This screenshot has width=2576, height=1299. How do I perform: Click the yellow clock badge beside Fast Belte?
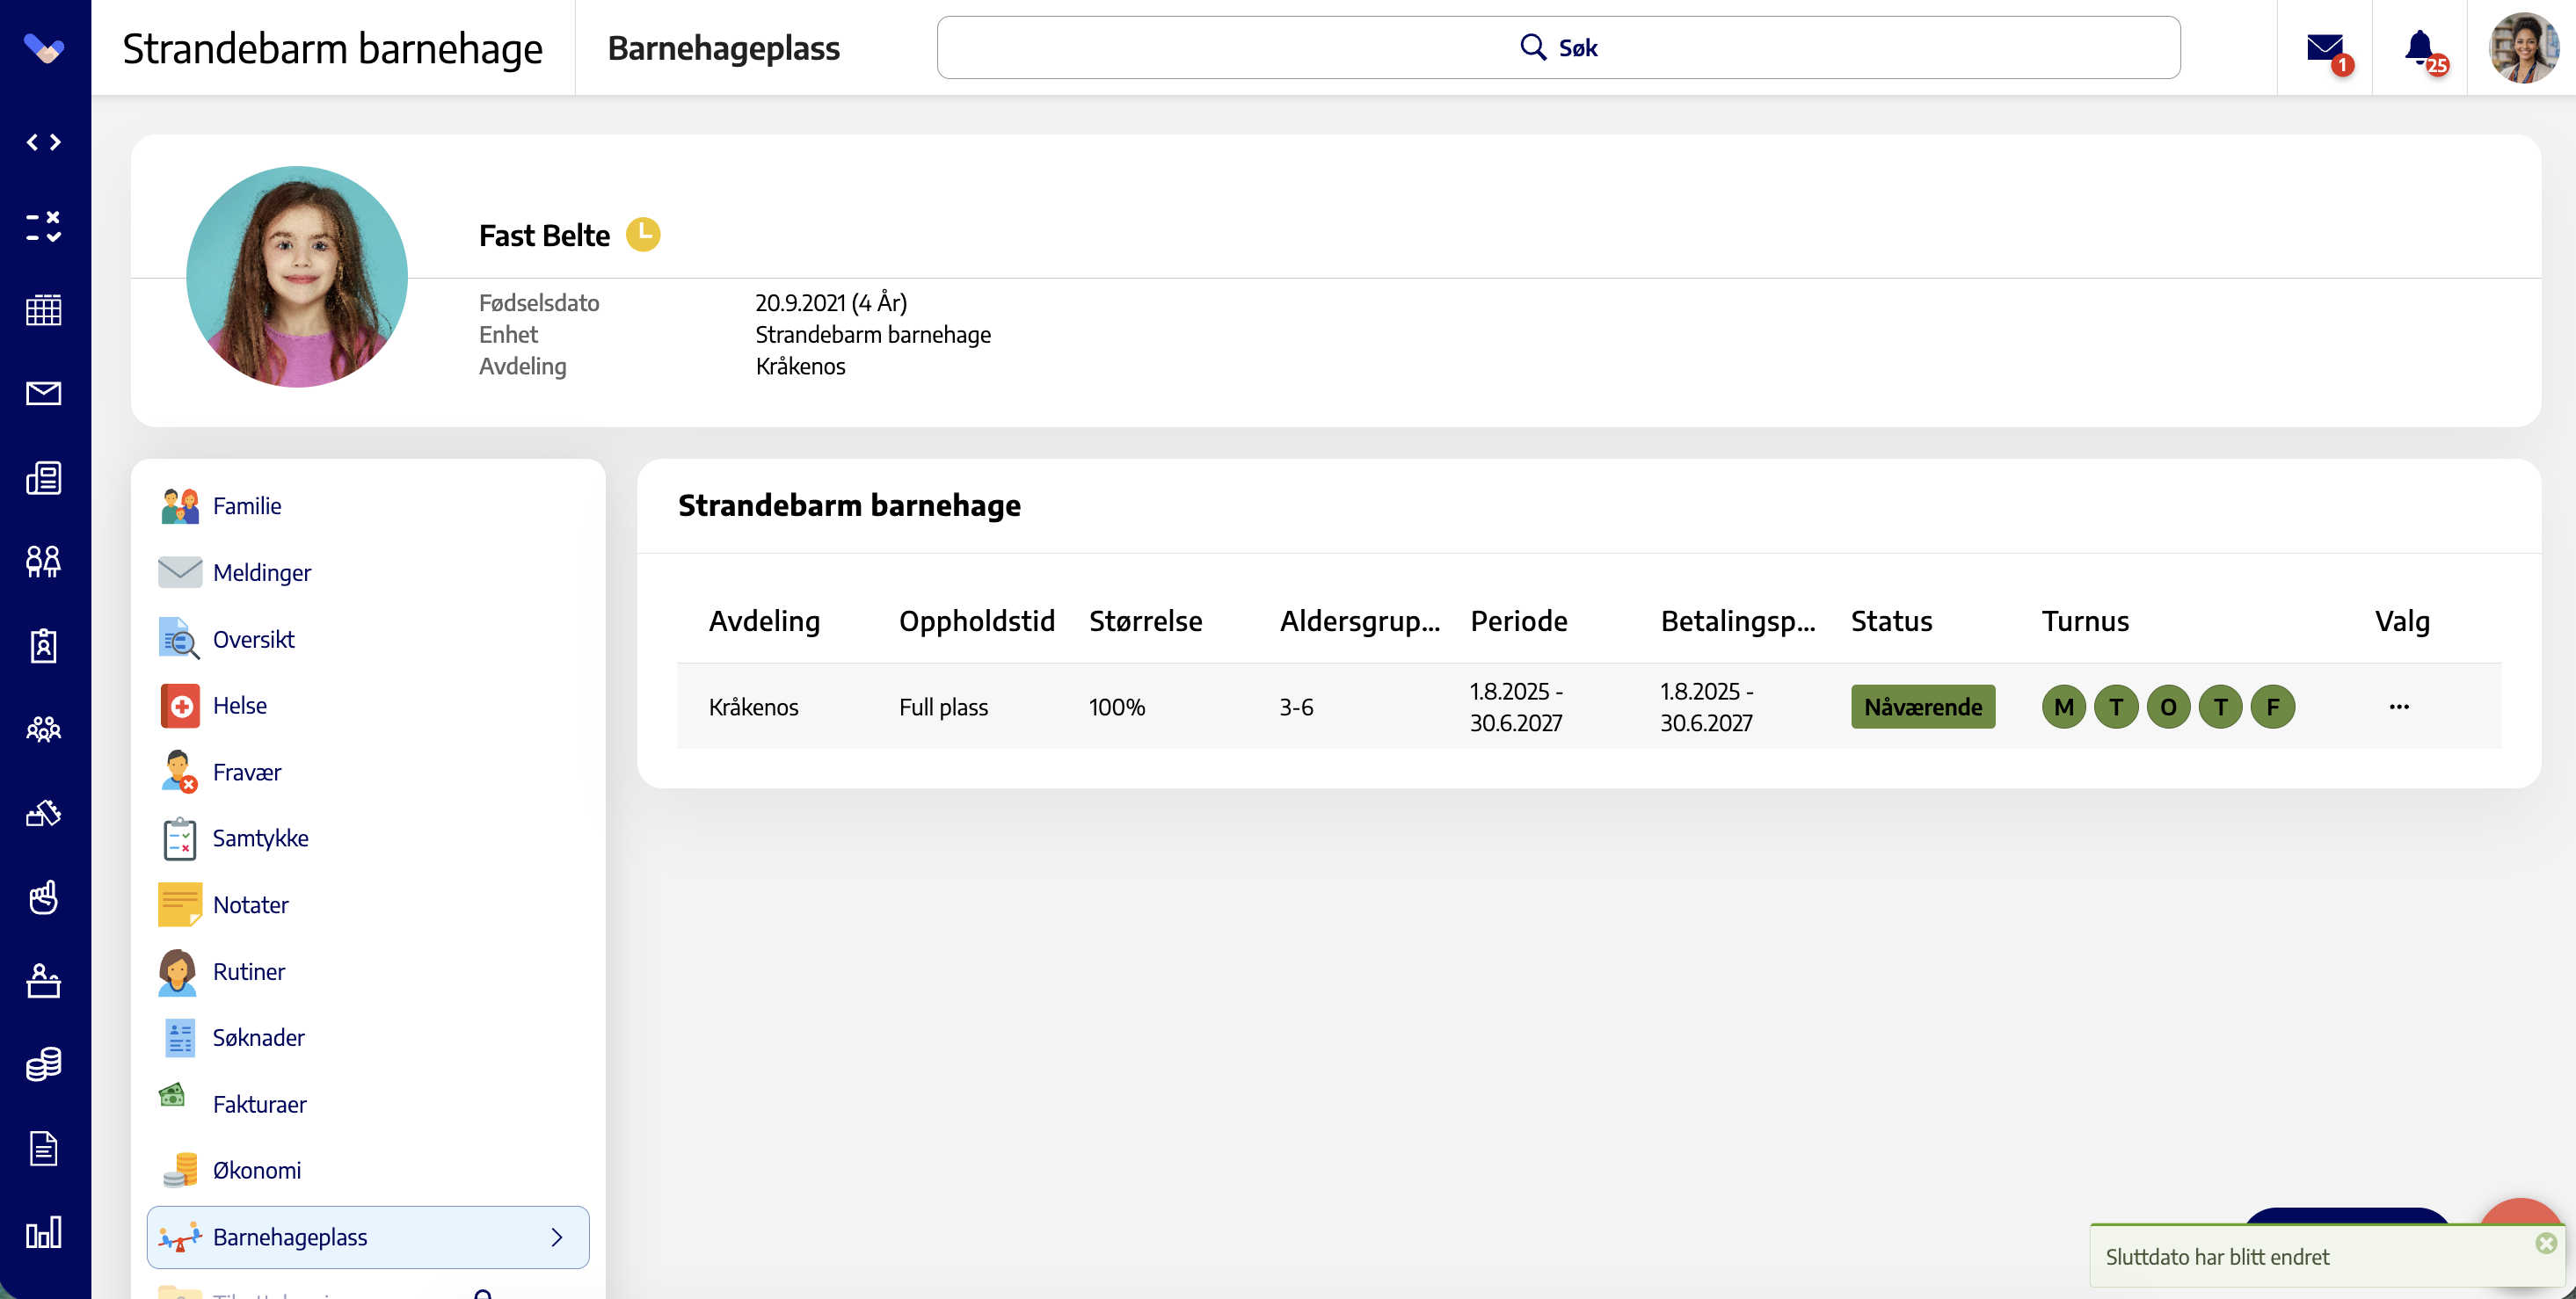[x=643, y=234]
